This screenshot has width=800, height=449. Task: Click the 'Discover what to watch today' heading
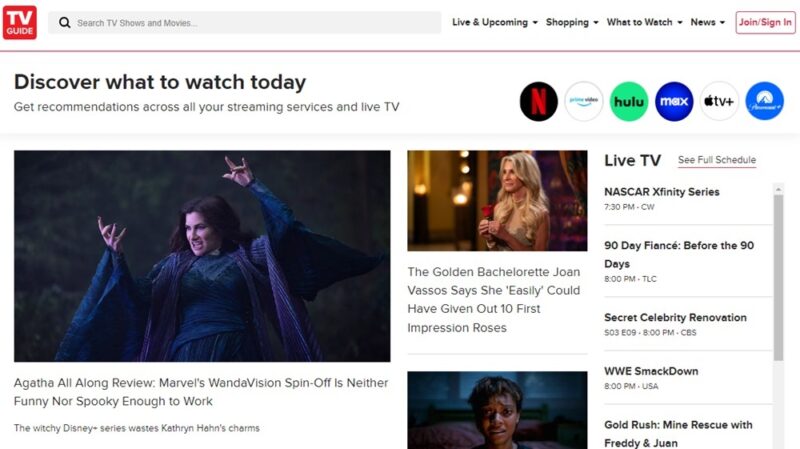click(x=160, y=82)
